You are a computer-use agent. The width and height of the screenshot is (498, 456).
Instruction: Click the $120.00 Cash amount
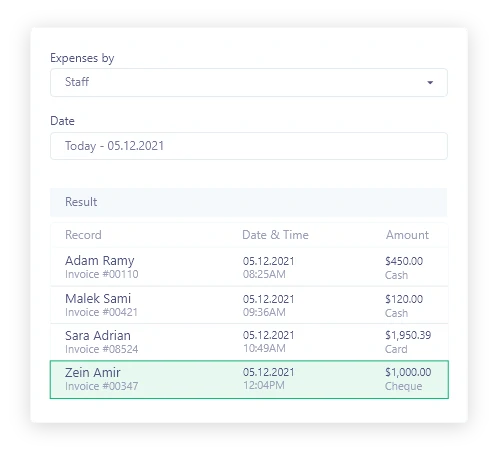(x=404, y=306)
